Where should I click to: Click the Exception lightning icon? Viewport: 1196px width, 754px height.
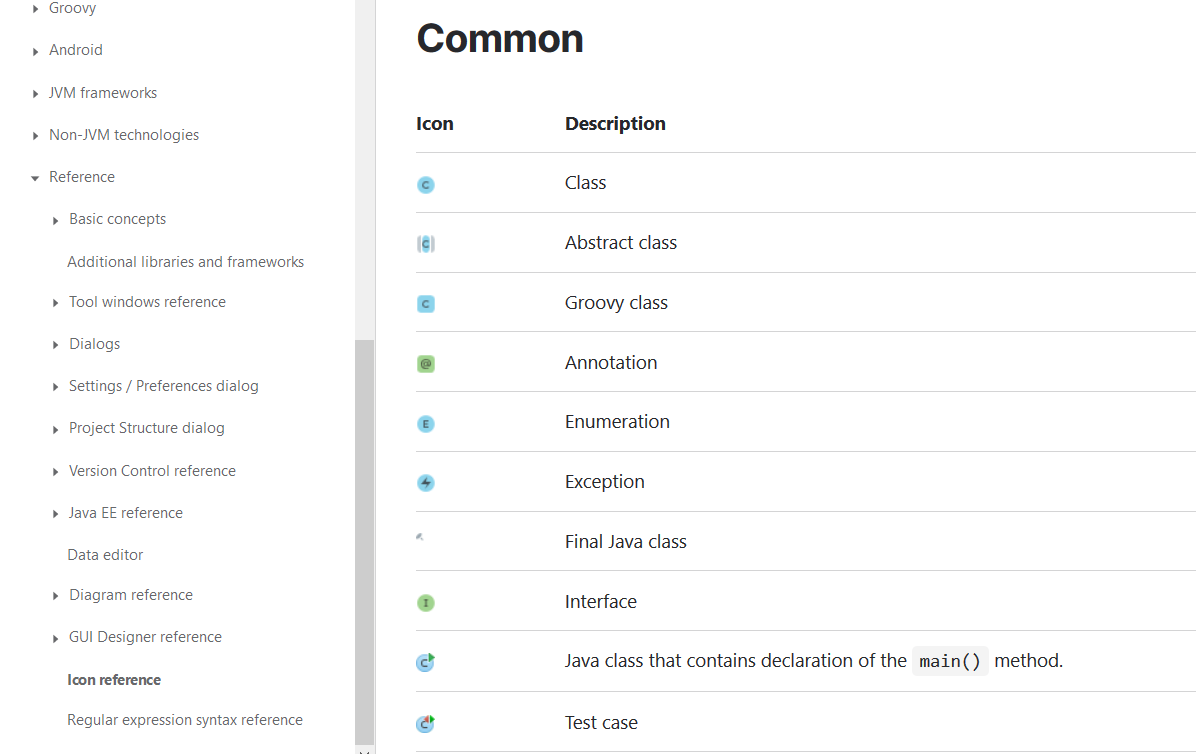tap(426, 483)
